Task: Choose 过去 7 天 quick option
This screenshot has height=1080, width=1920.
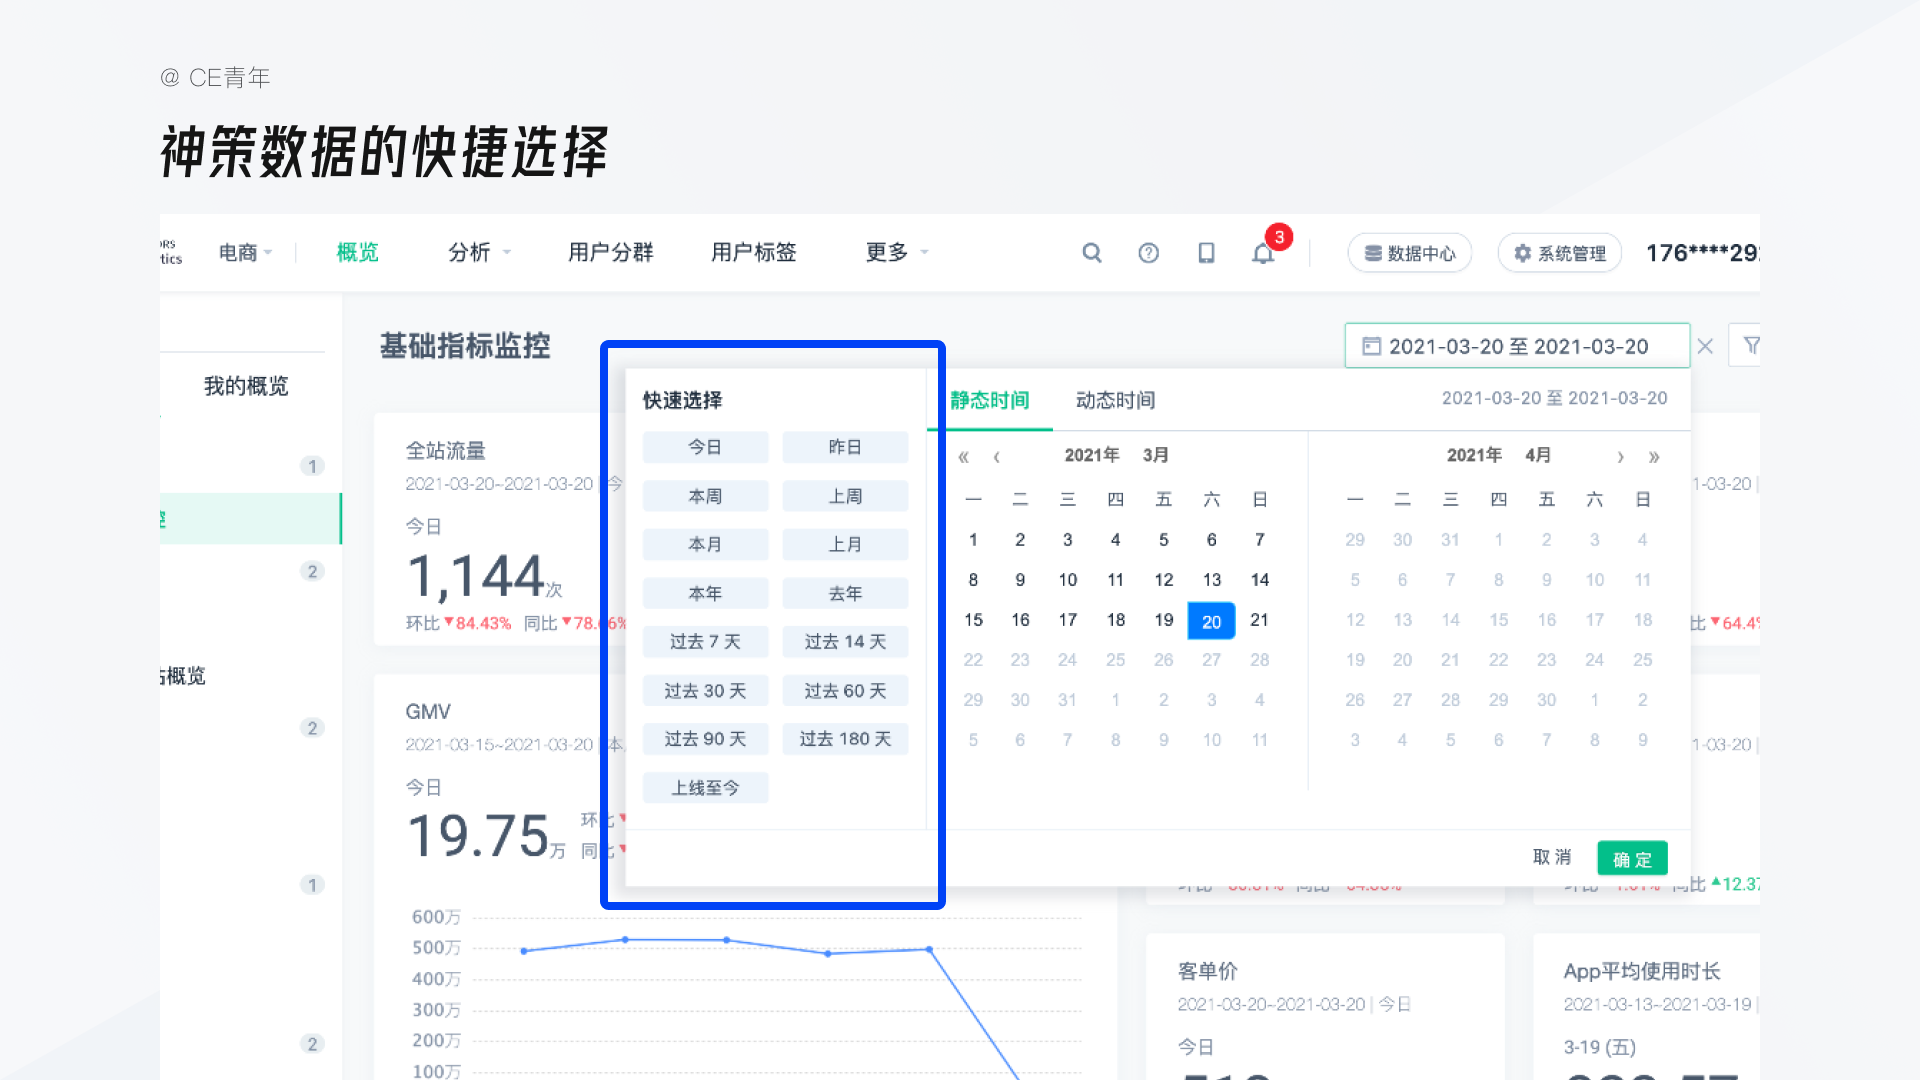Action: (705, 642)
